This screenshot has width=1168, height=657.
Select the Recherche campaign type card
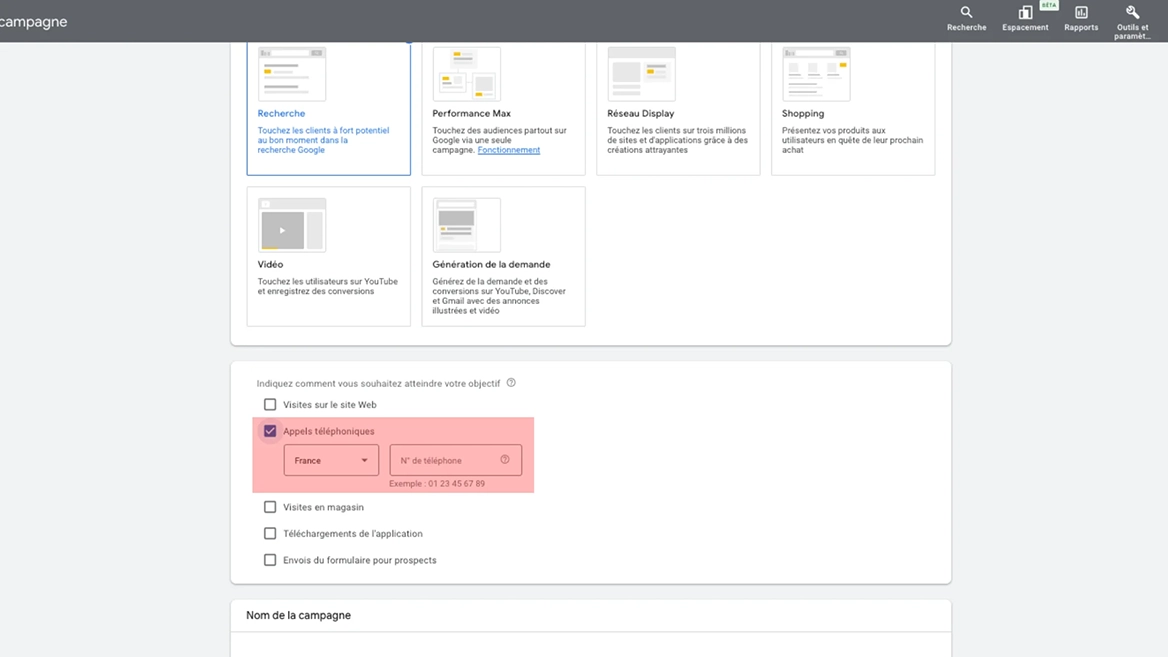328,109
